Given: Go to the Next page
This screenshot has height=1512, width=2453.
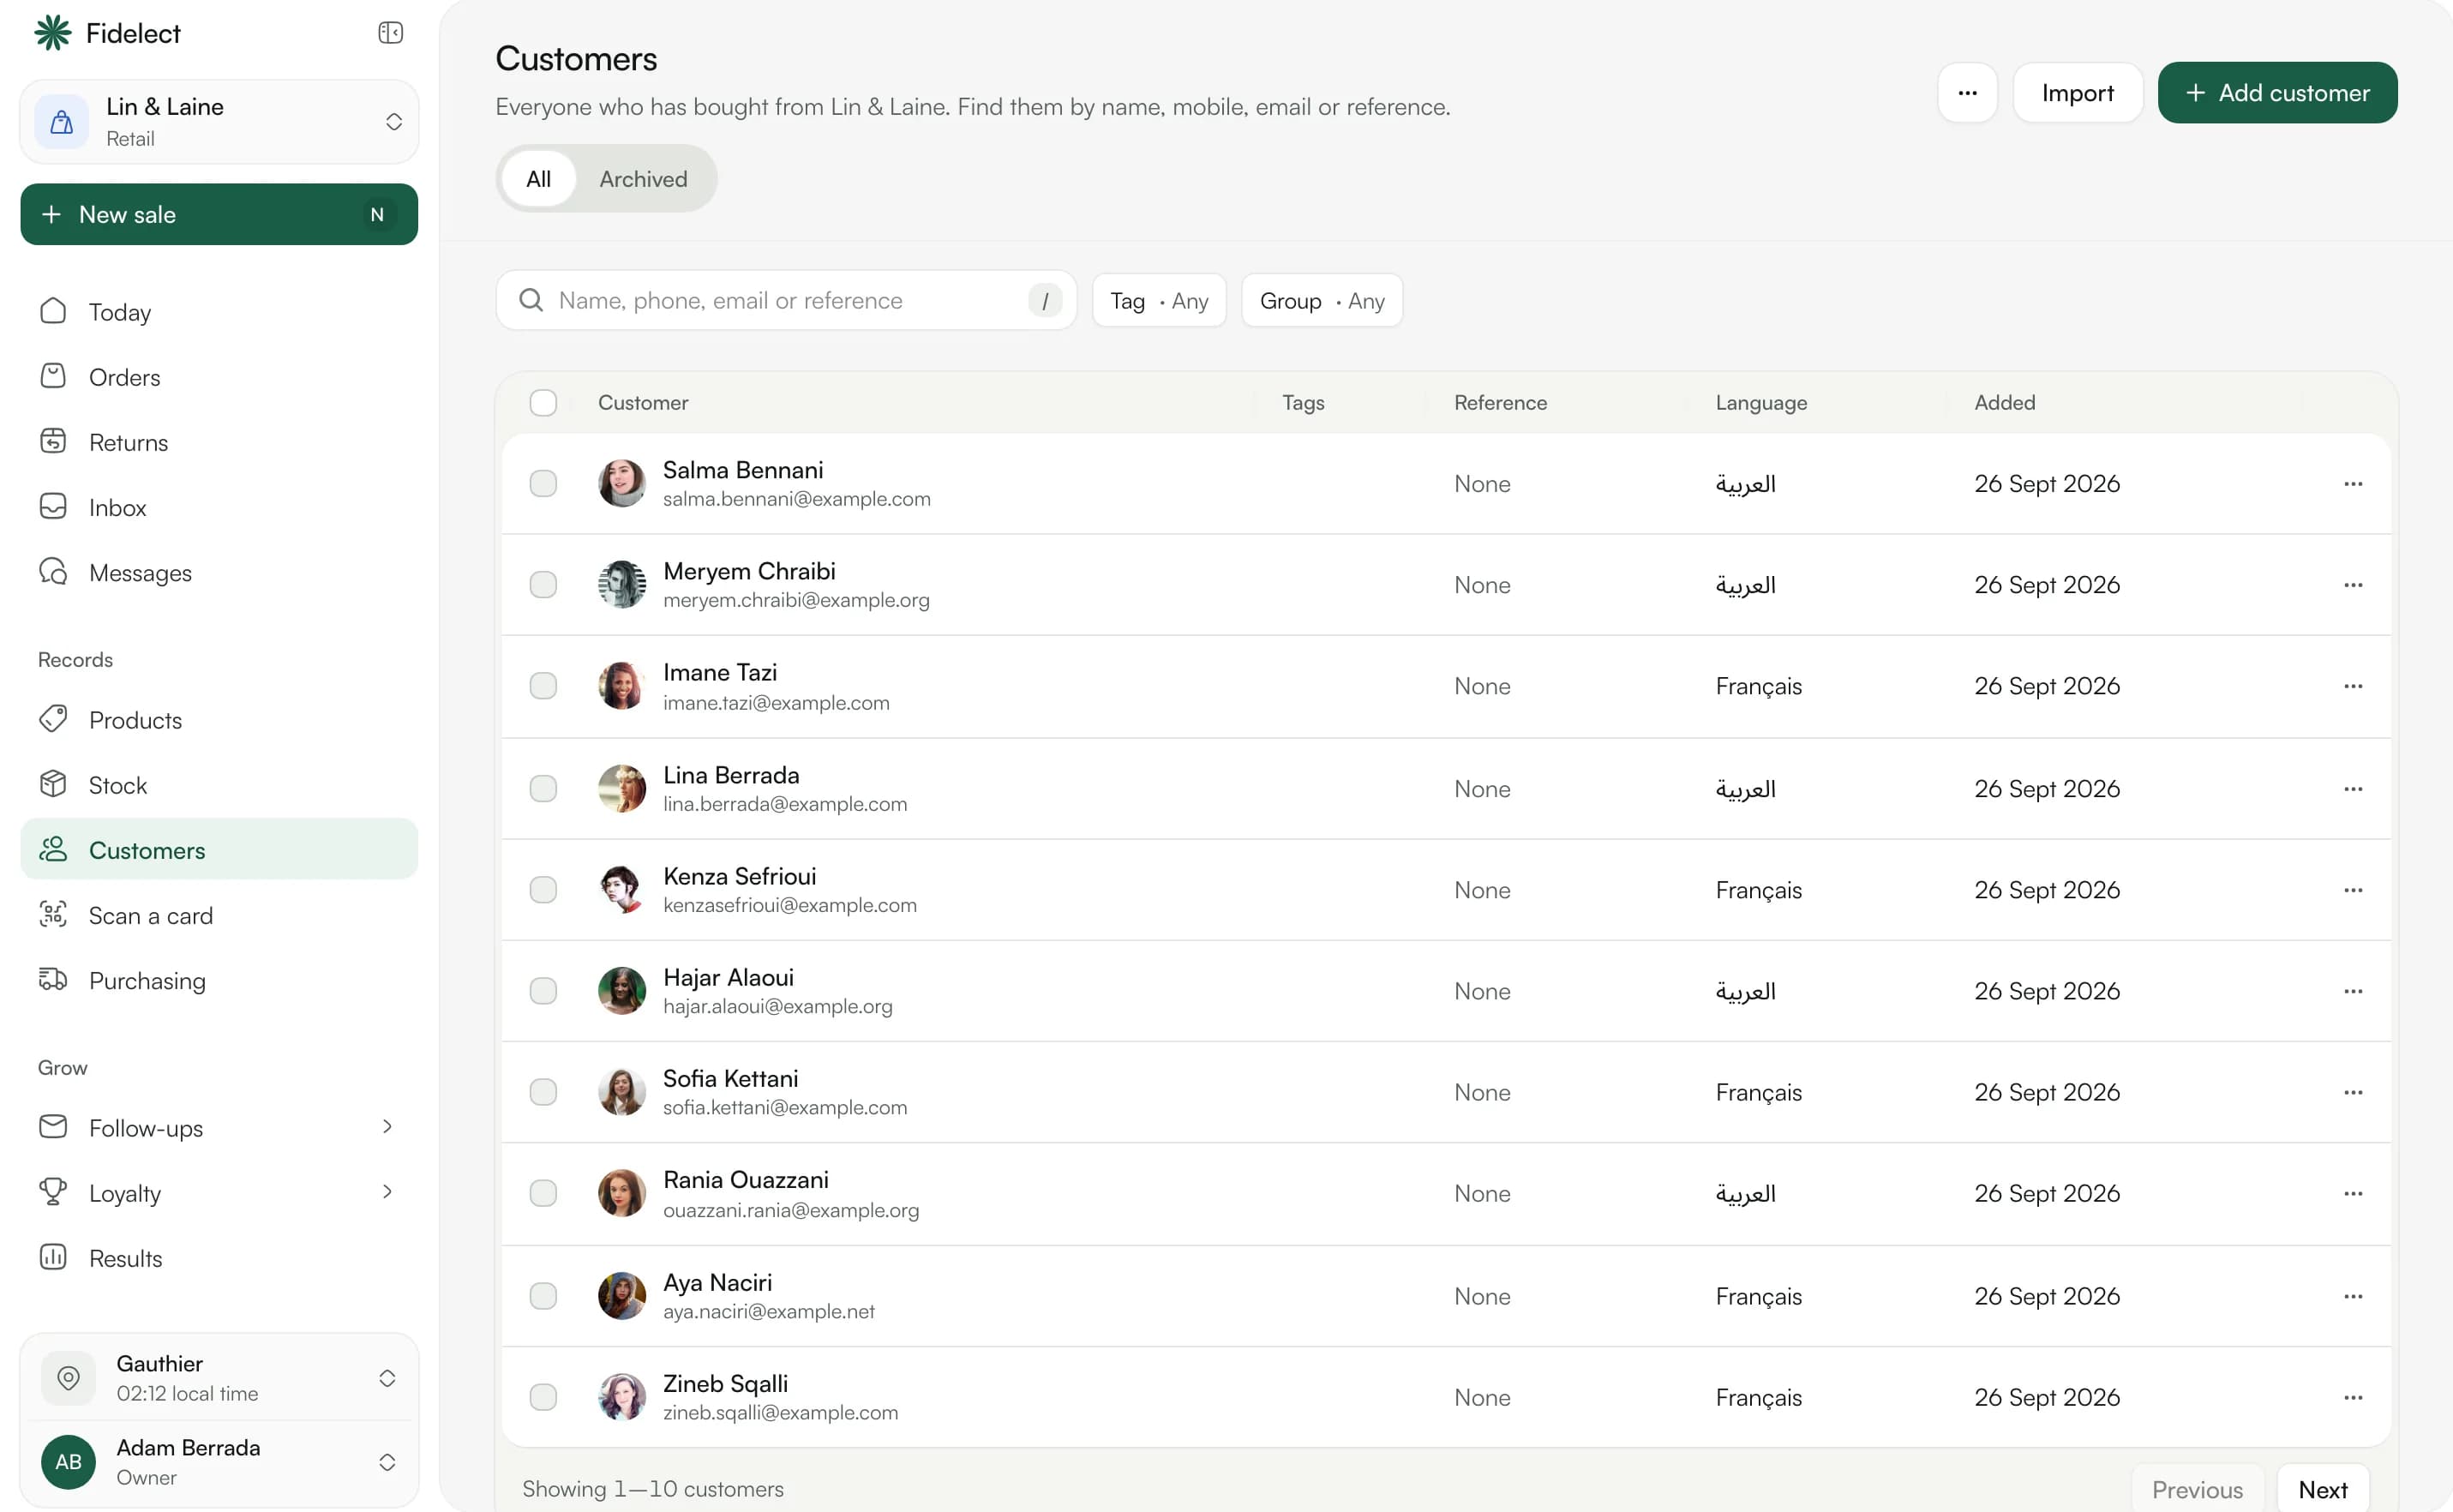Looking at the screenshot, I should (x=2322, y=1490).
